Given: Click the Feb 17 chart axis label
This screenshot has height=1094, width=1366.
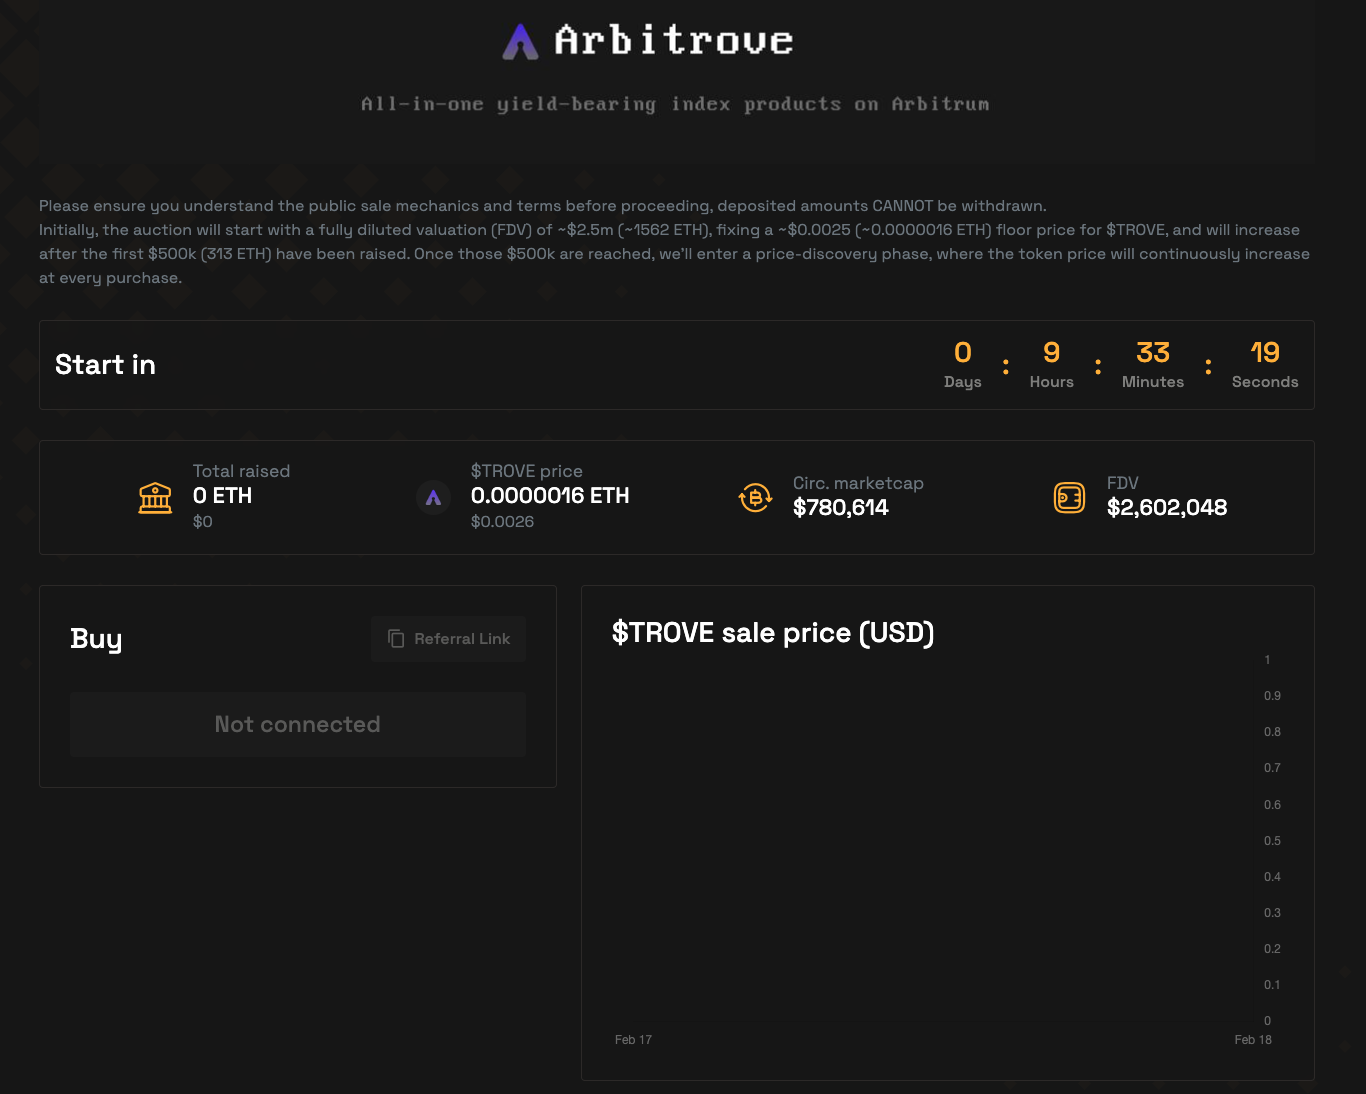Looking at the screenshot, I should point(633,1040).
